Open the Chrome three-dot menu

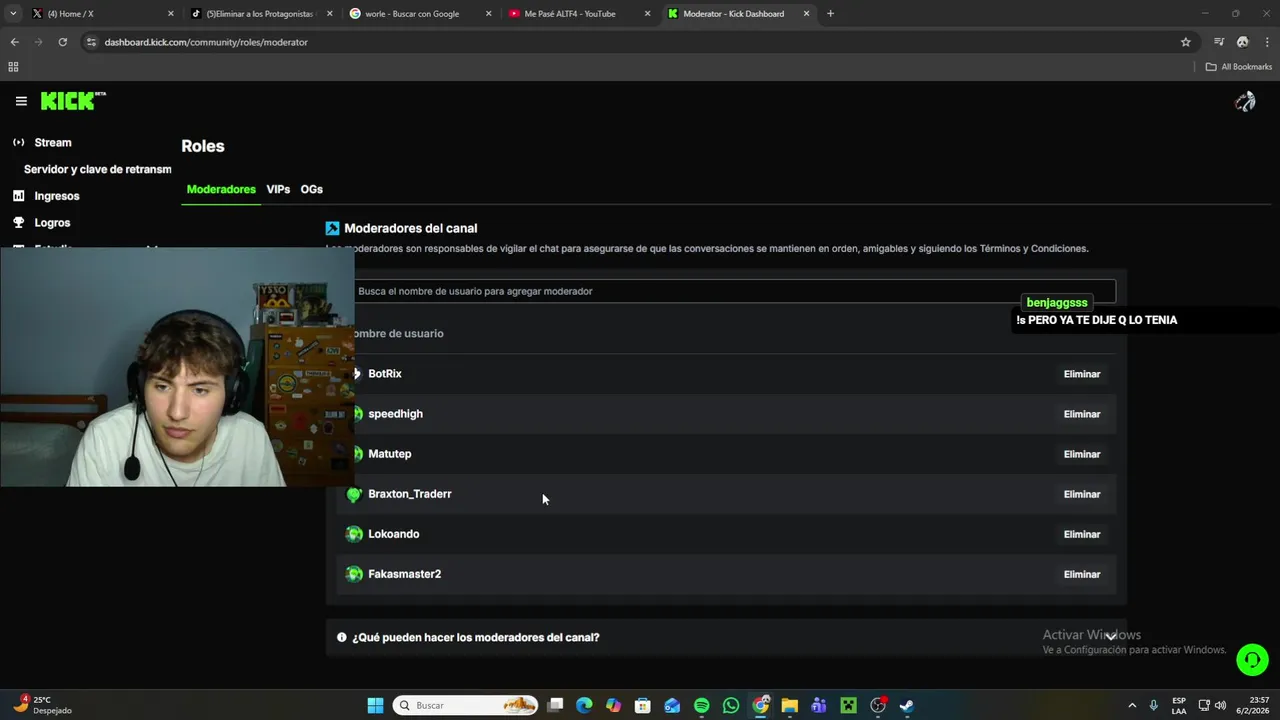tap(1267, 42)
